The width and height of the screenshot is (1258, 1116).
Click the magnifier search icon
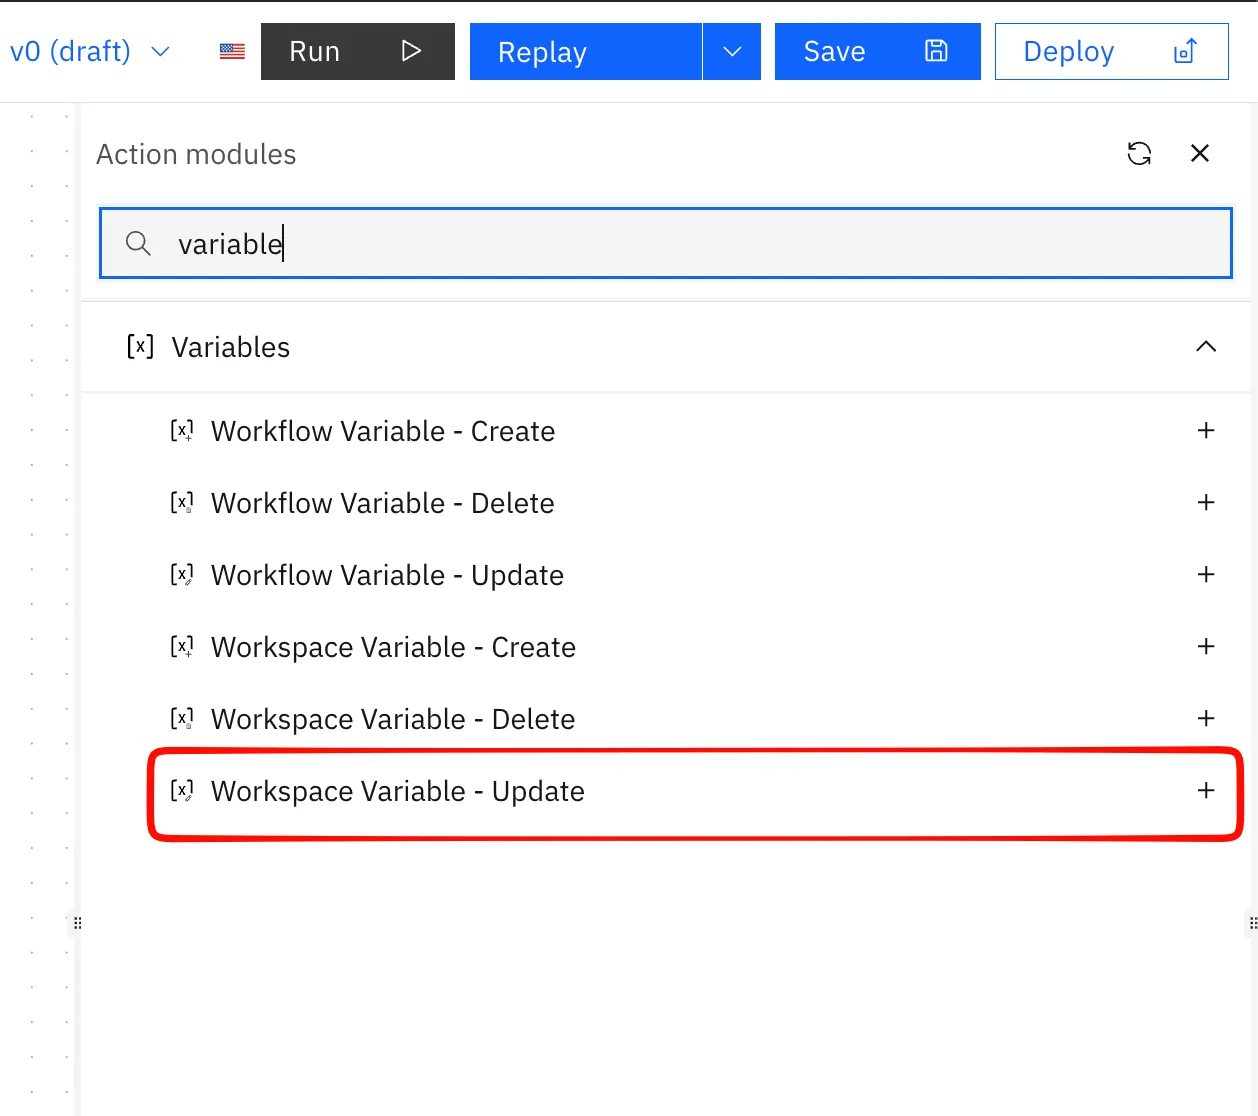tap(138, 243)
